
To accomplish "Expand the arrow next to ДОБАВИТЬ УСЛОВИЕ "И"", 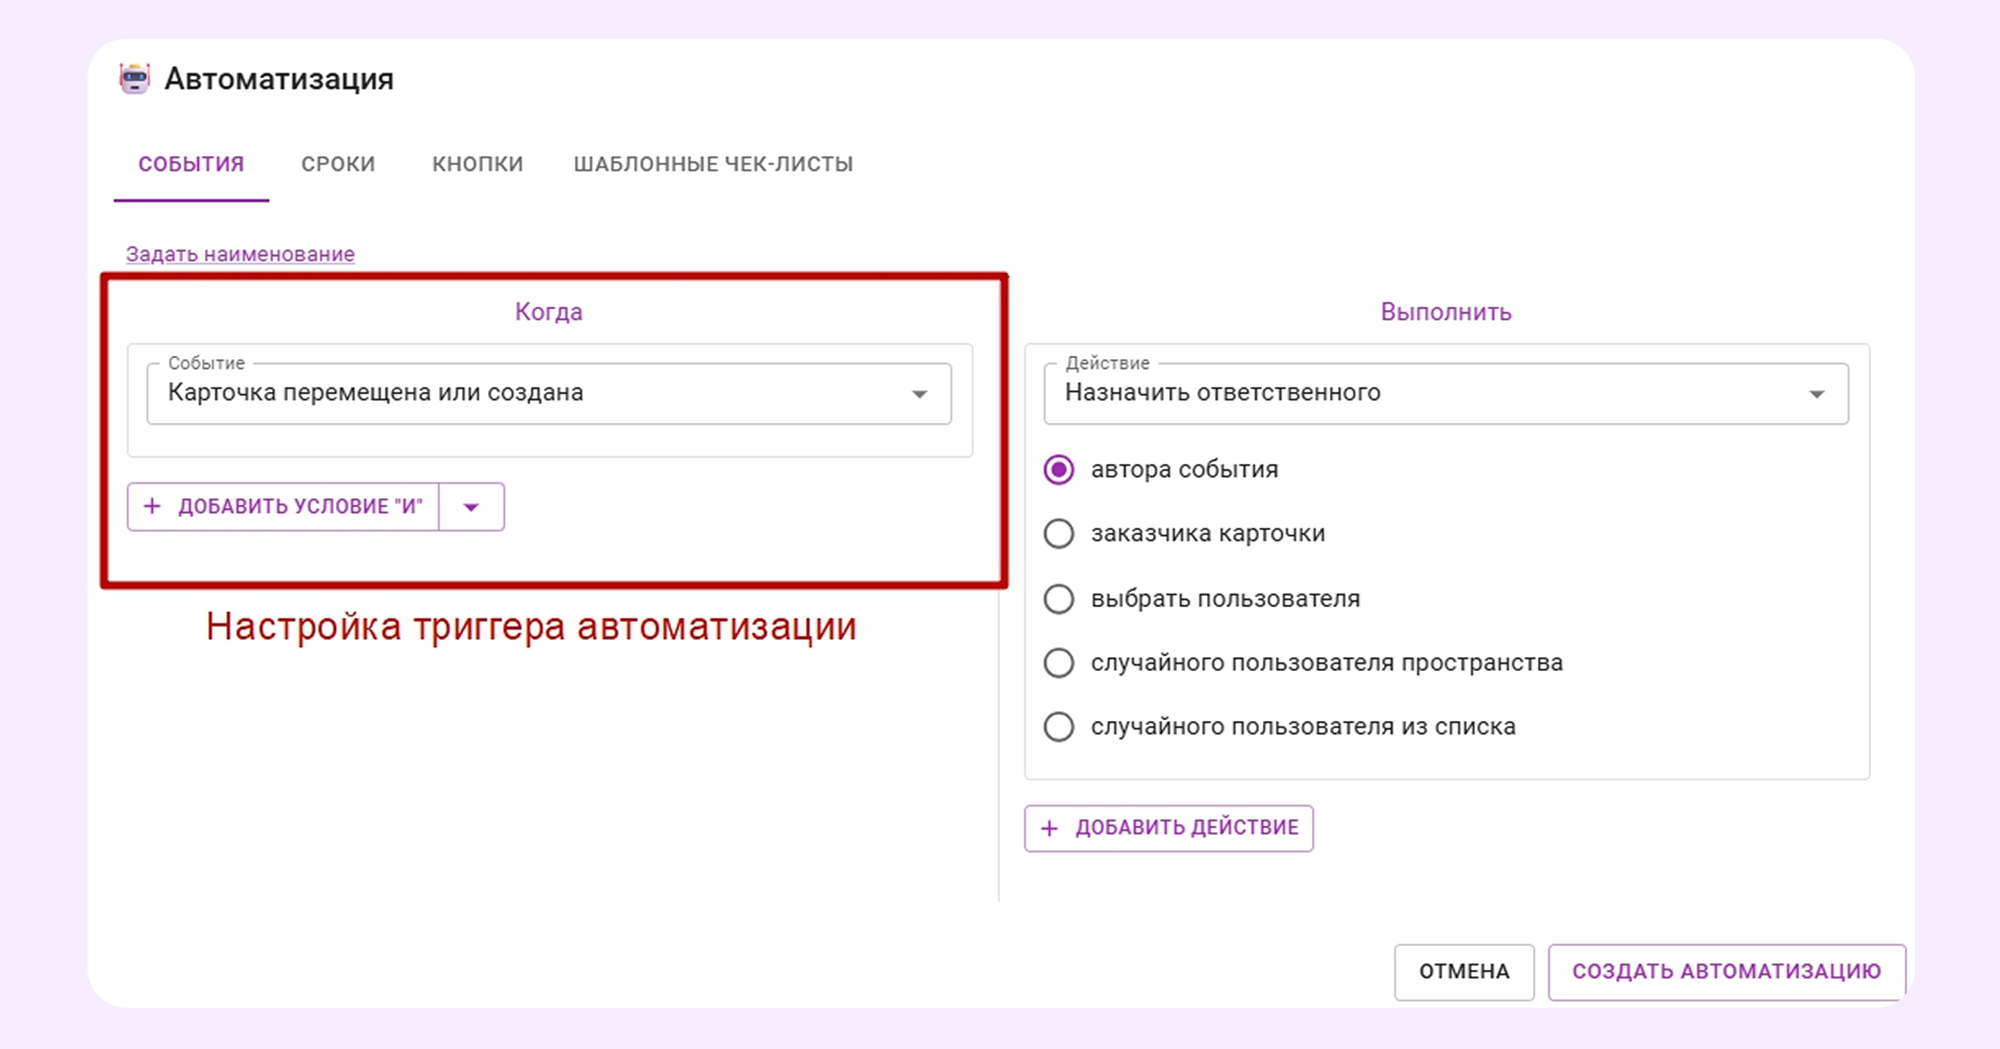I will (x=470, y=506).
